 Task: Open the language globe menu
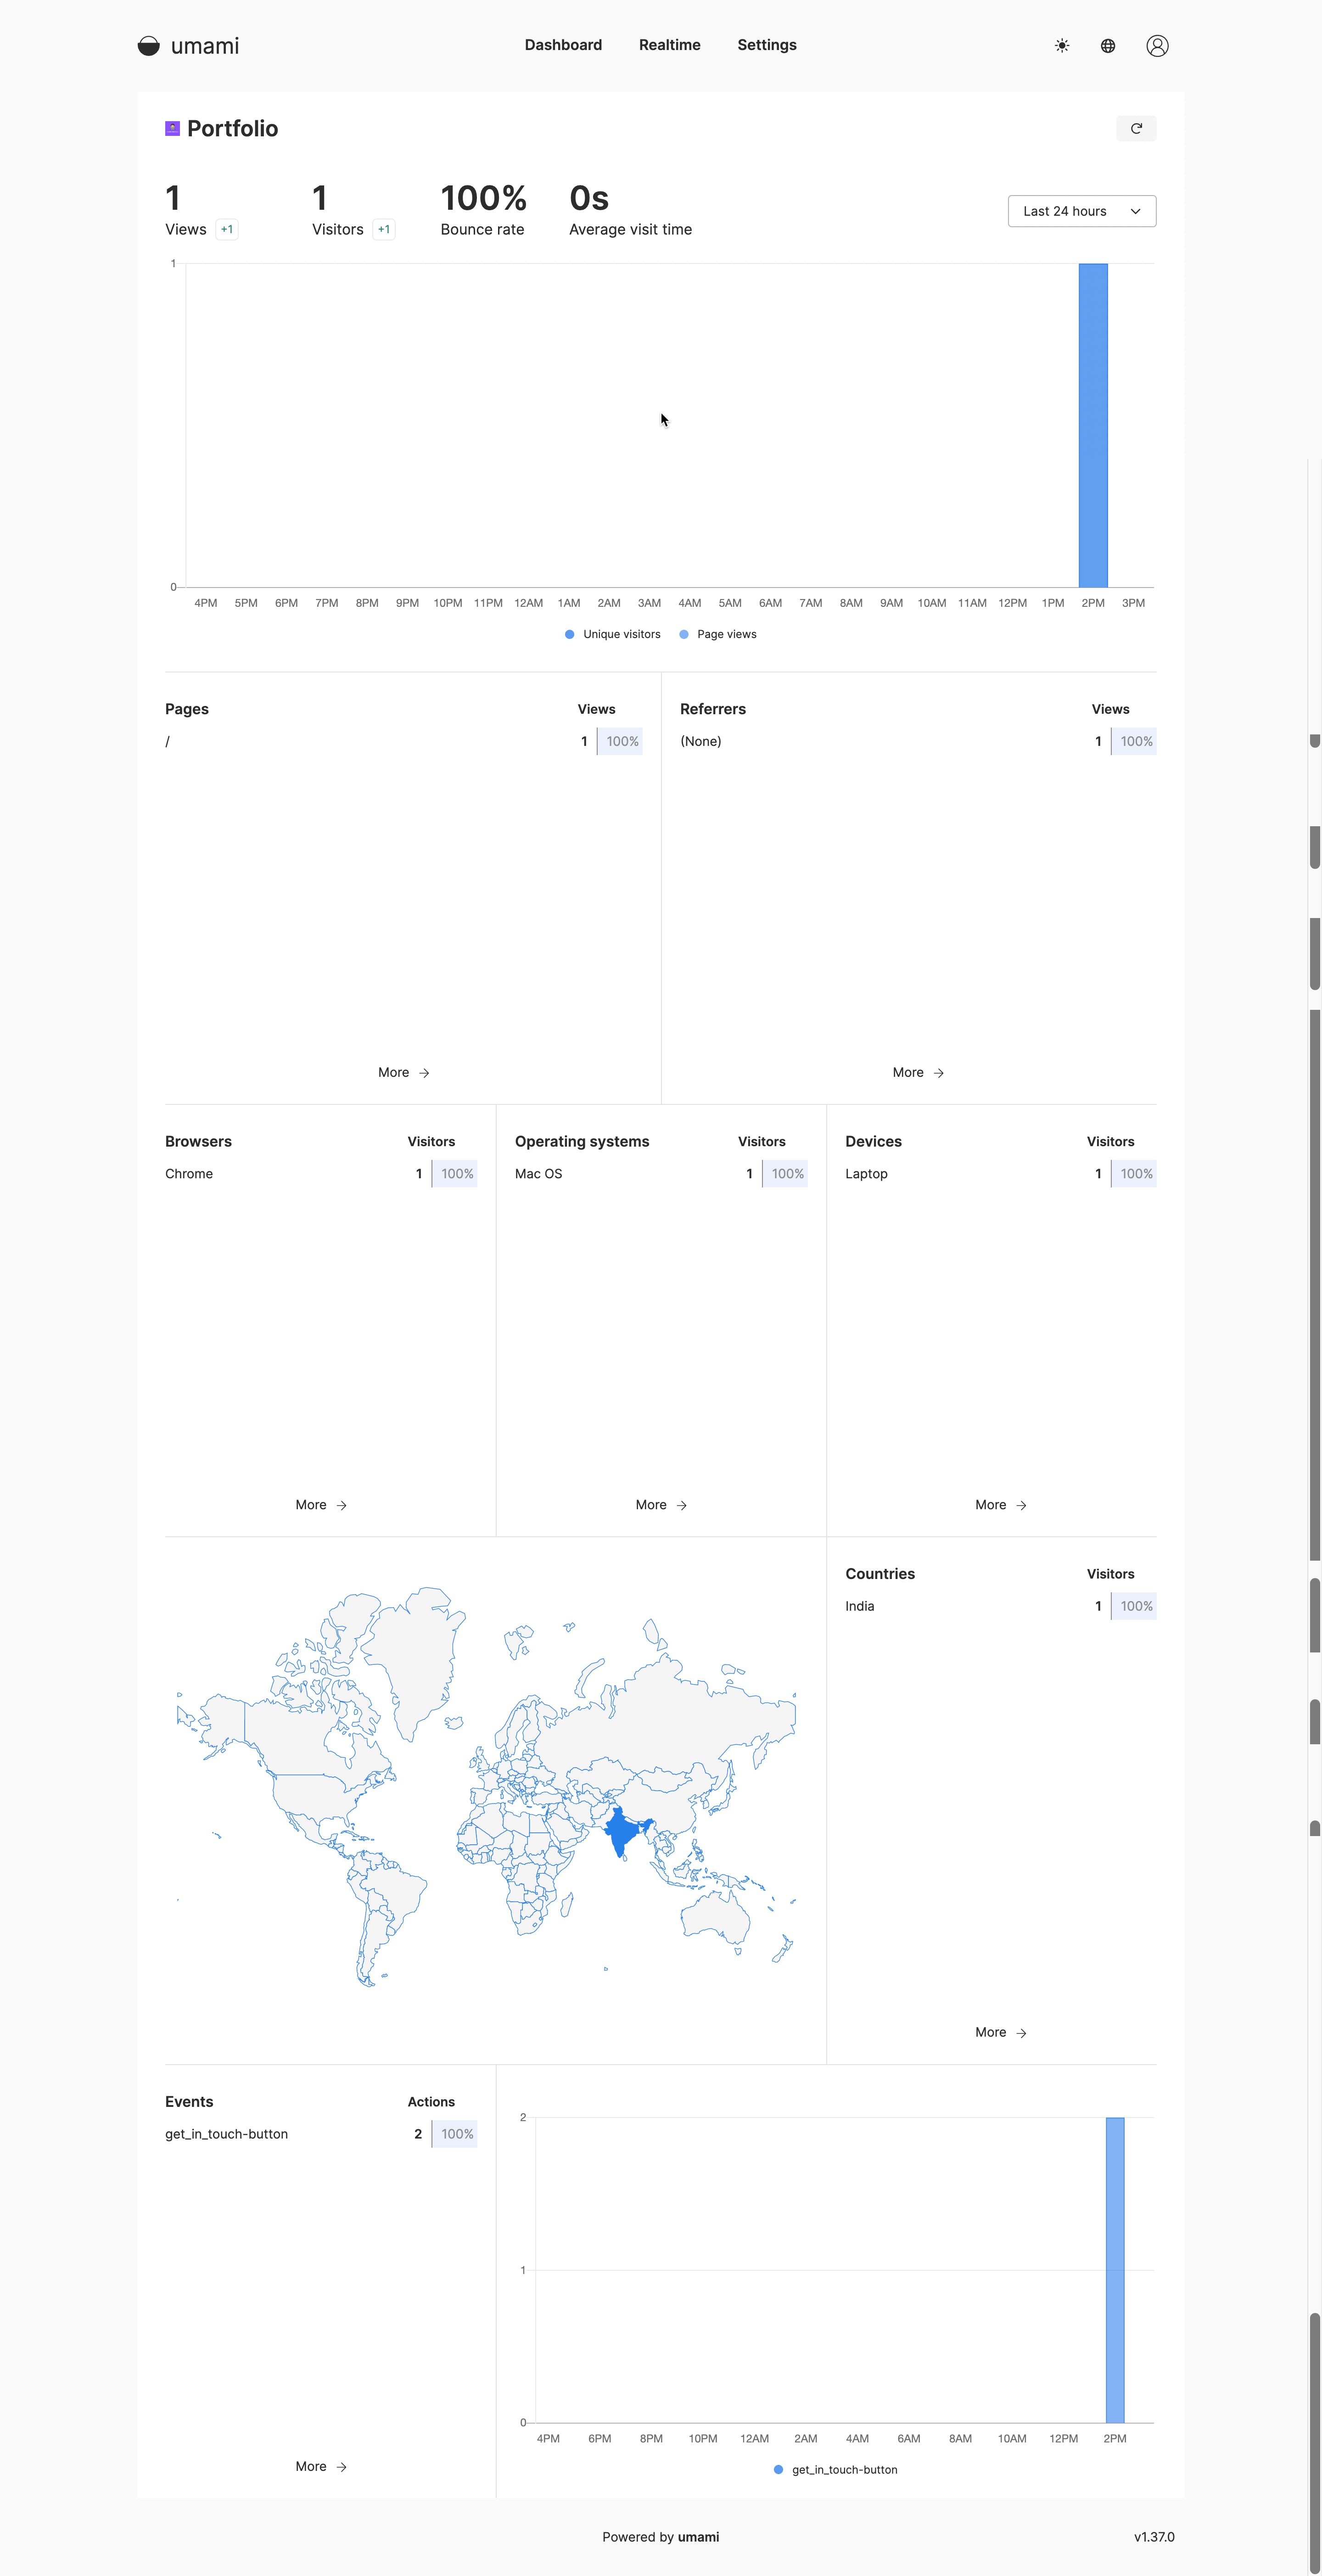click(1107, 46)
